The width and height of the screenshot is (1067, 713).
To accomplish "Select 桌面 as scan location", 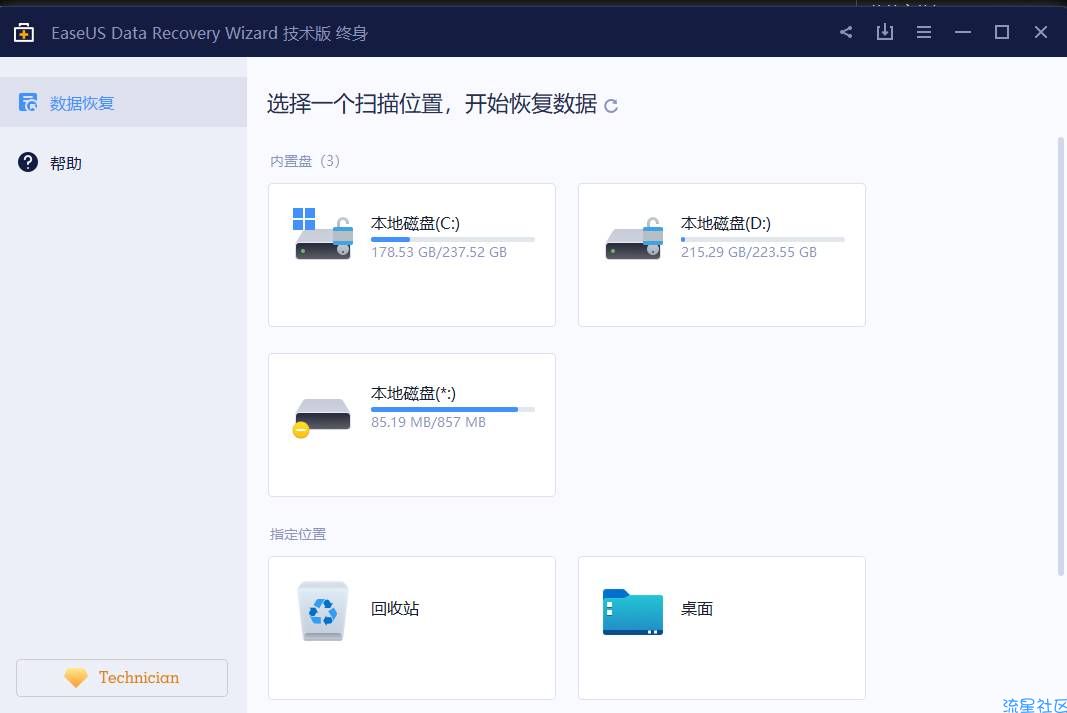I will (x=722, y=628).
